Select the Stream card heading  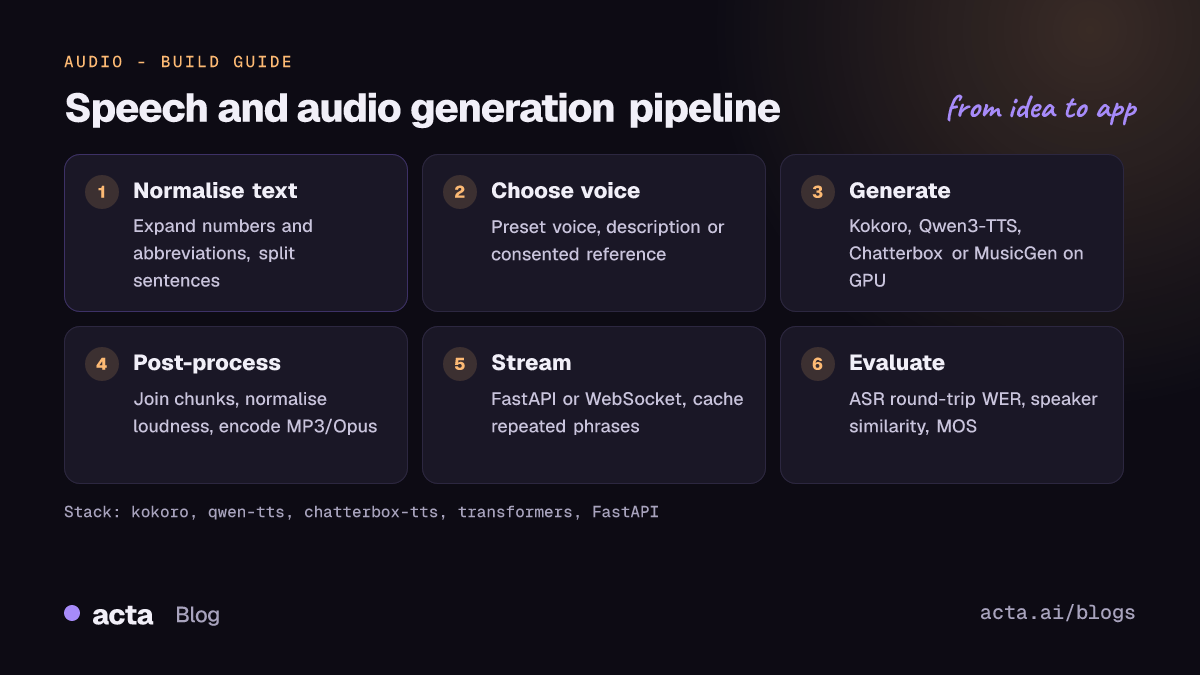[531, 362]
